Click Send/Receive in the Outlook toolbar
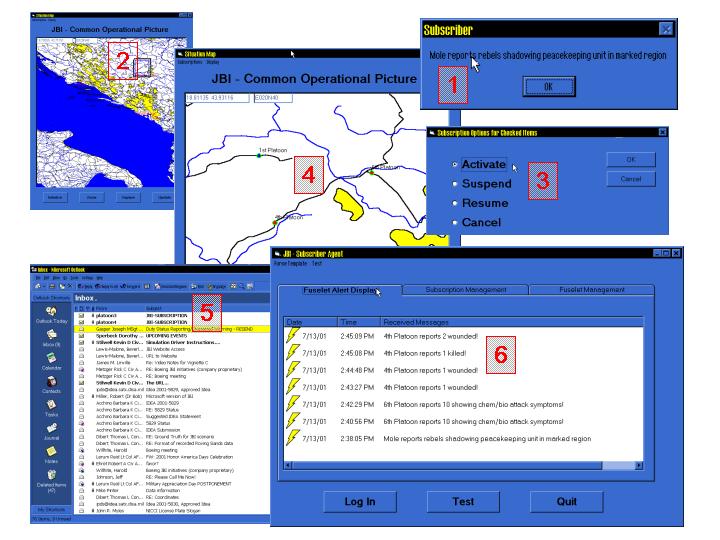The height and width of the screenshot is (540, 720). point(171,286)
